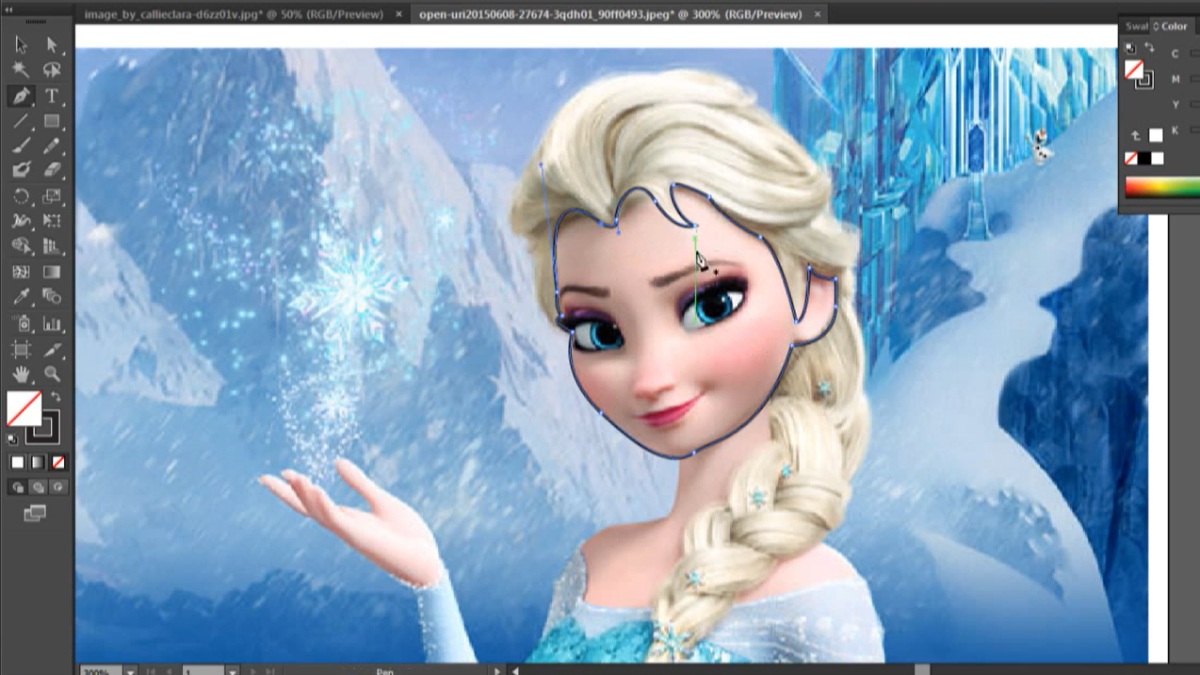Select the Pen tool

click(x=21, y=95)
